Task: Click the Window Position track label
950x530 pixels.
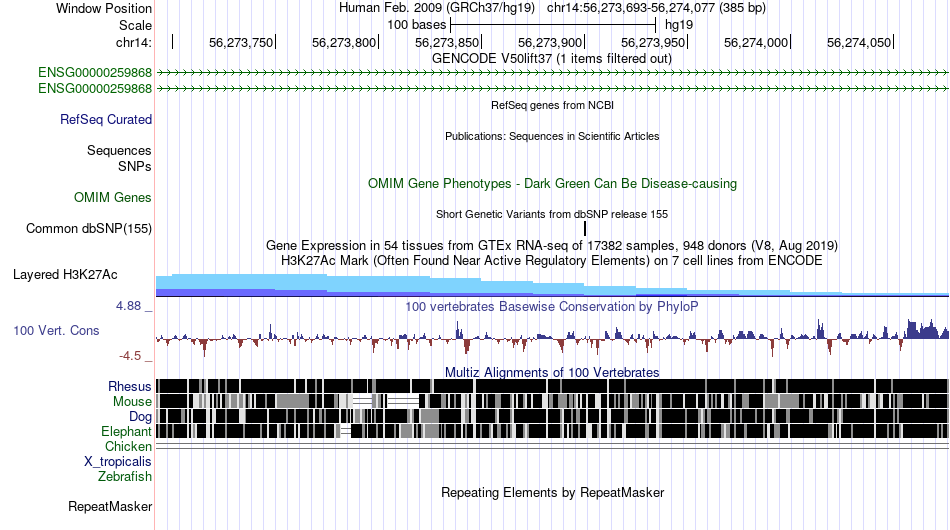Action: coord(104,8)
